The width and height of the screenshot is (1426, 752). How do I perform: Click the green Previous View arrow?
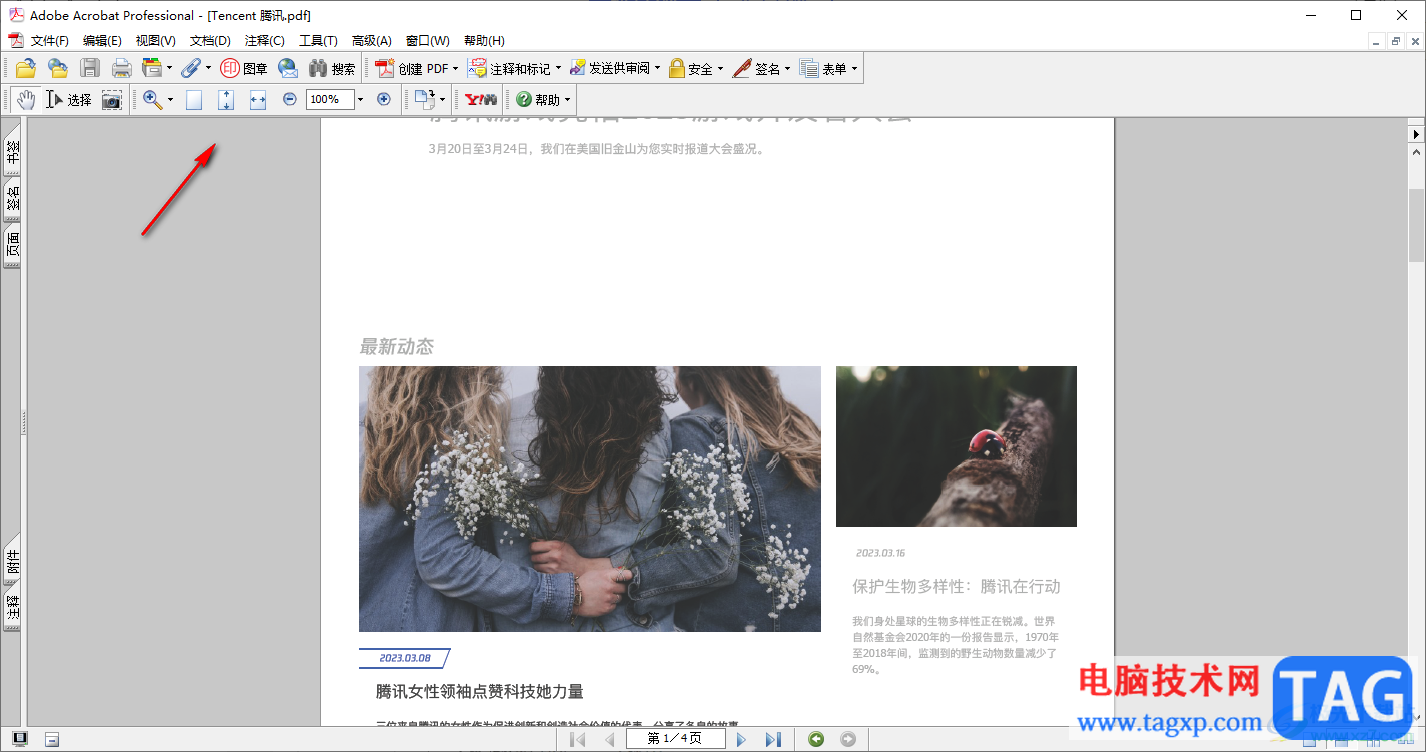pos(817,739)
